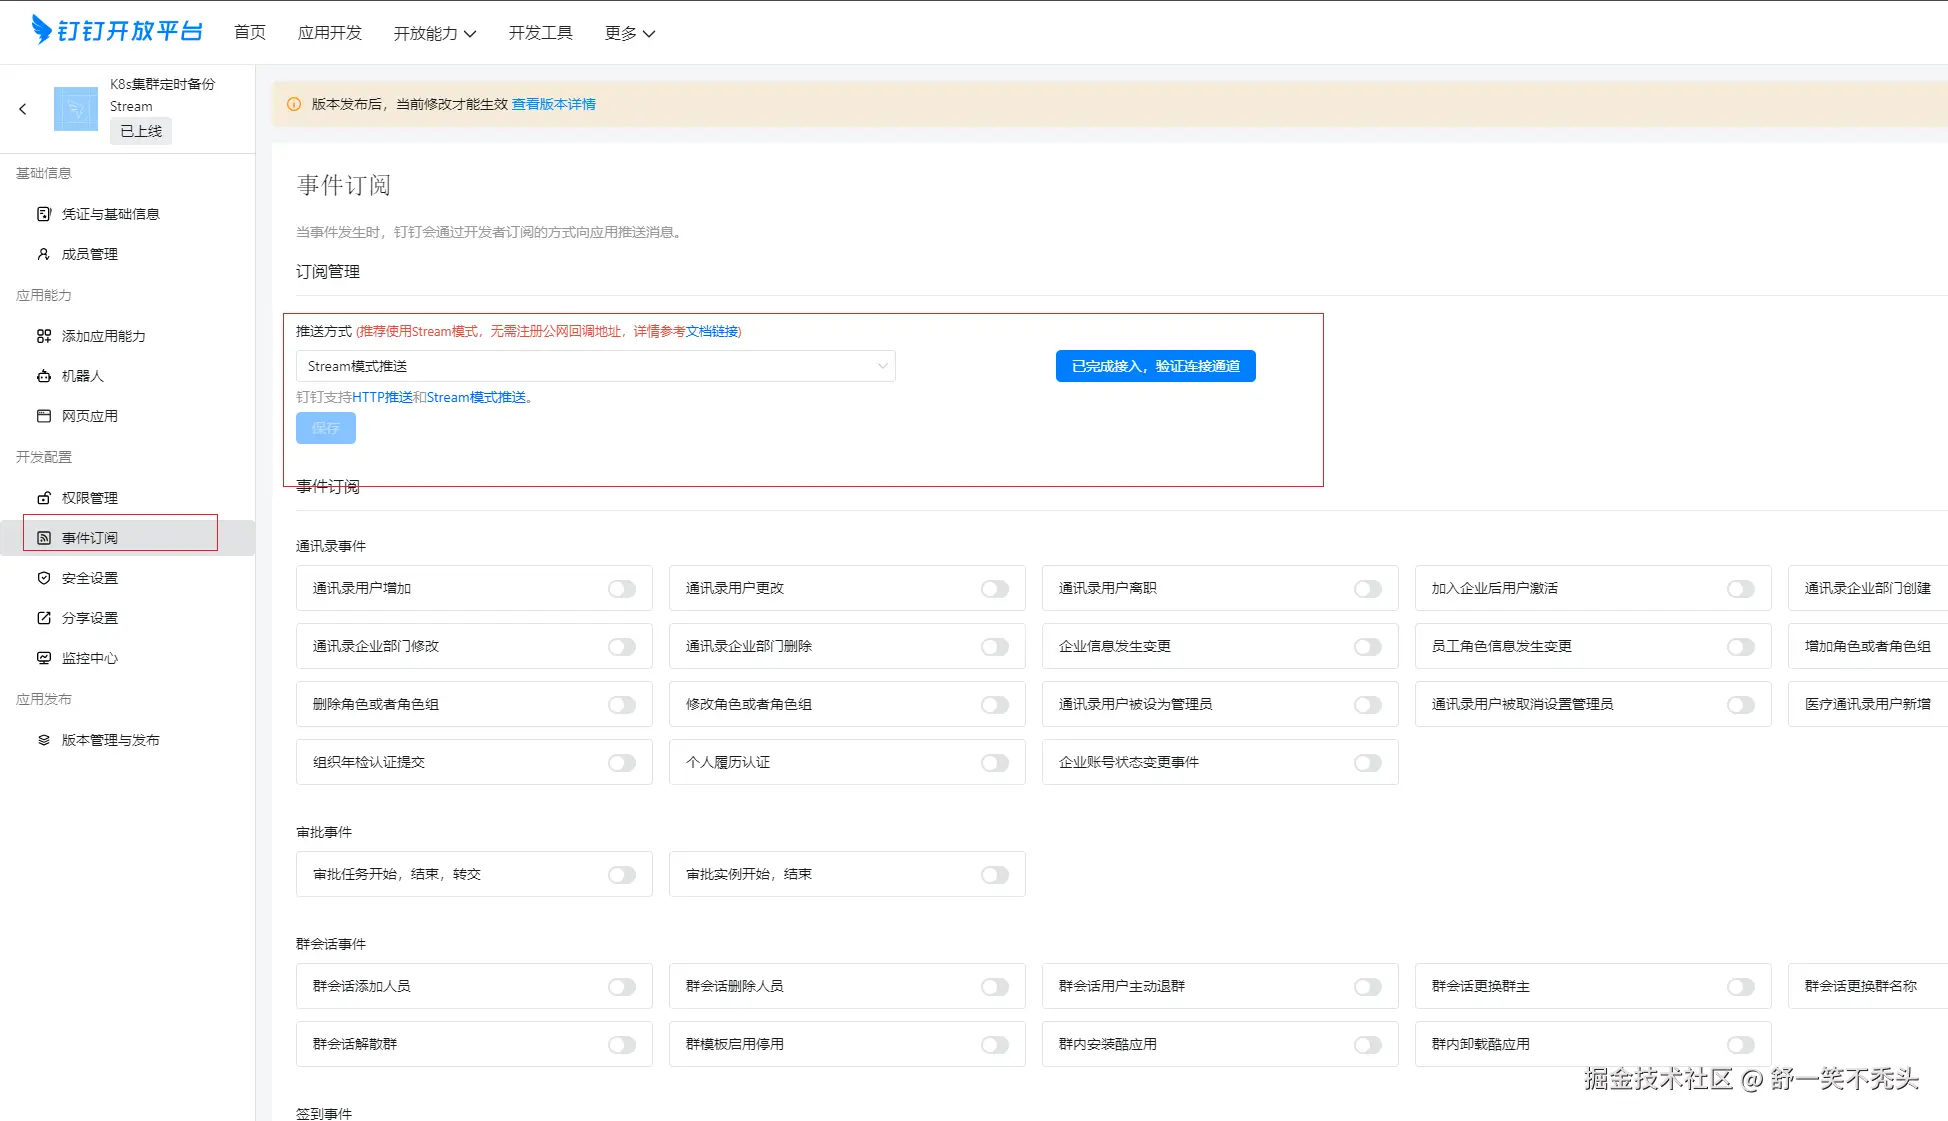The width and height of the screenshot is (1948, 1121).
Task: Click the 添加应用能力 grid icon
Action: (43, 336)
